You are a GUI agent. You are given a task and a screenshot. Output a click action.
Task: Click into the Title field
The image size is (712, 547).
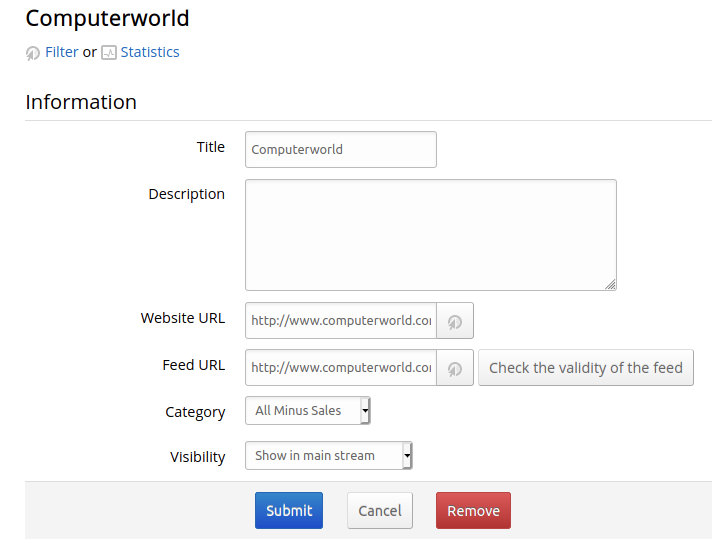(341, 149)
